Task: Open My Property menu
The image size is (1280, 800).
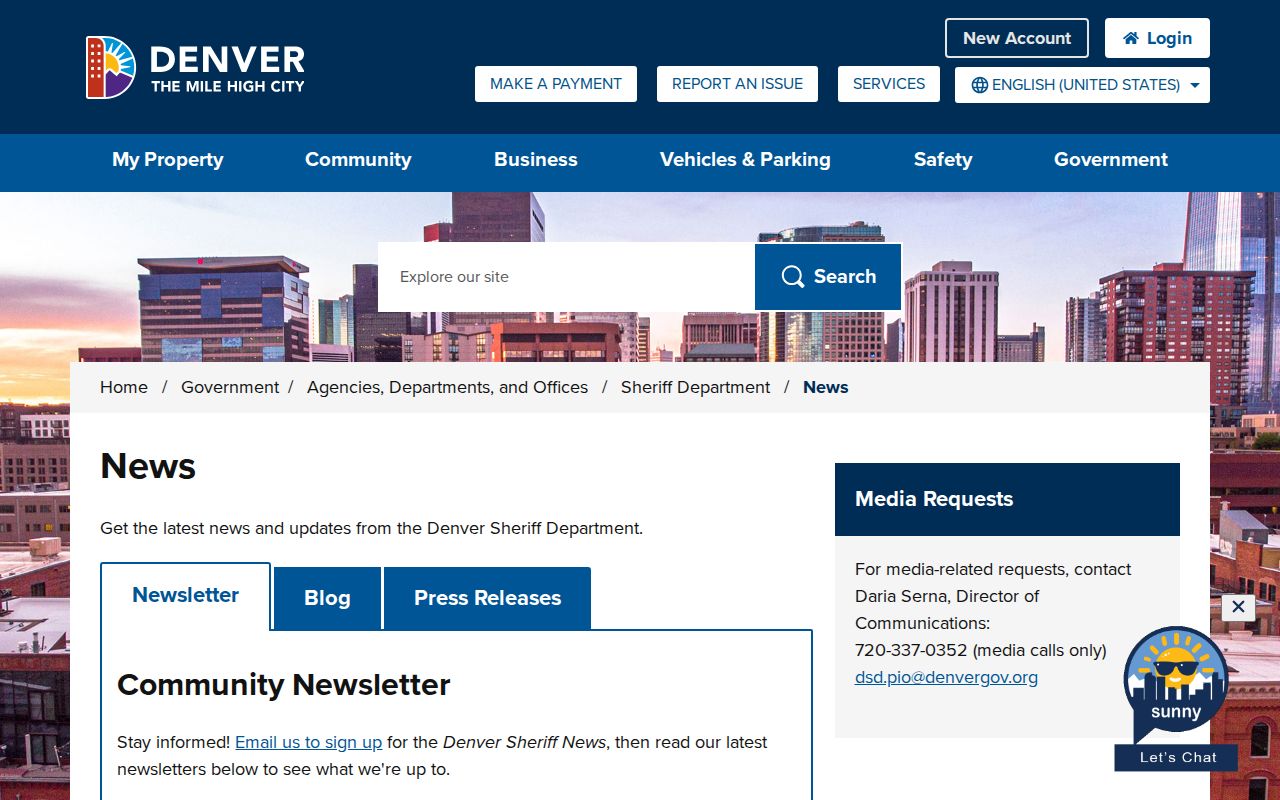Action: pyautogui.click(x=168, y=160)
